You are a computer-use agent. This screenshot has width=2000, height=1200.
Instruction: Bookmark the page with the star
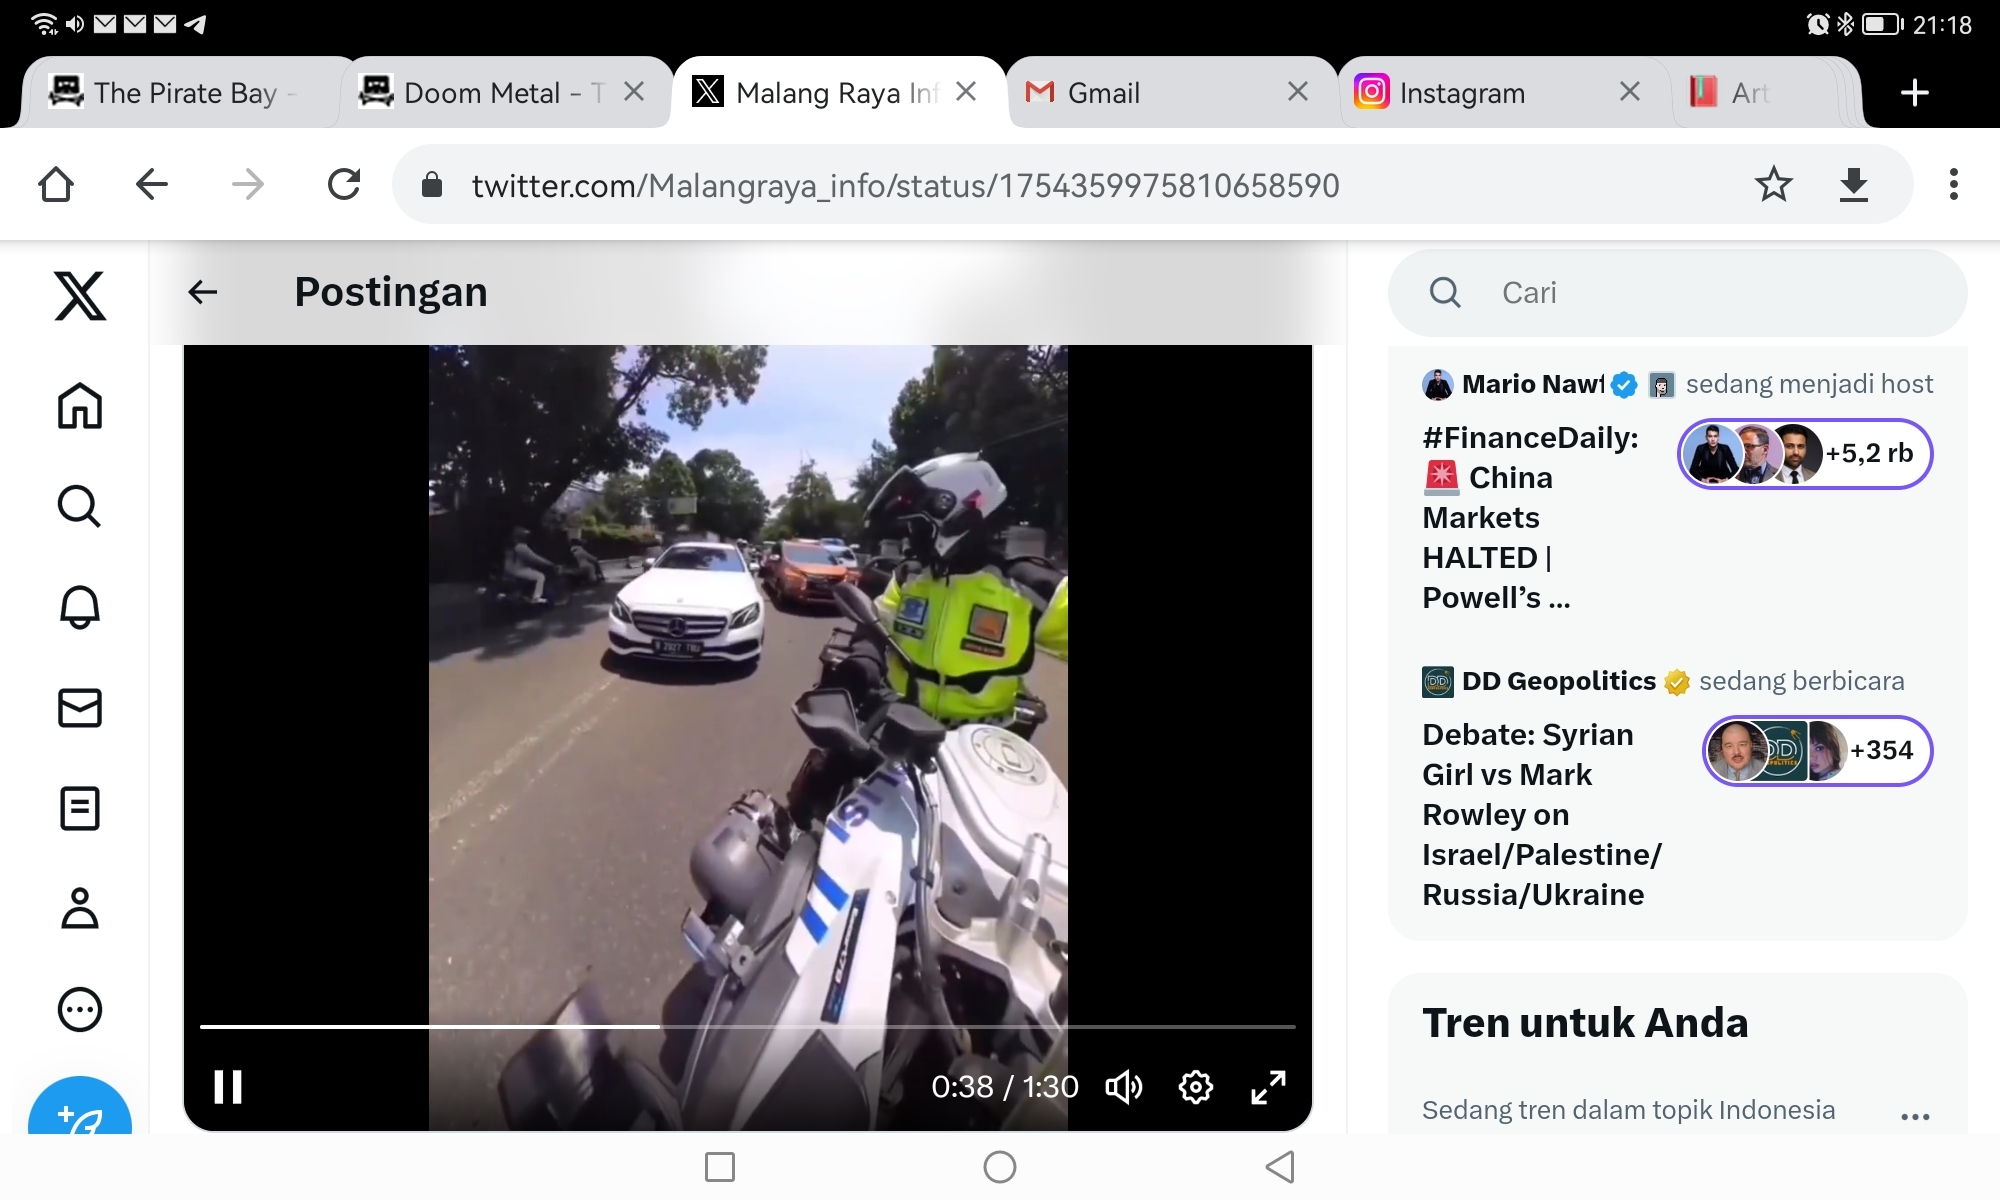click(x=1773, y=184)
